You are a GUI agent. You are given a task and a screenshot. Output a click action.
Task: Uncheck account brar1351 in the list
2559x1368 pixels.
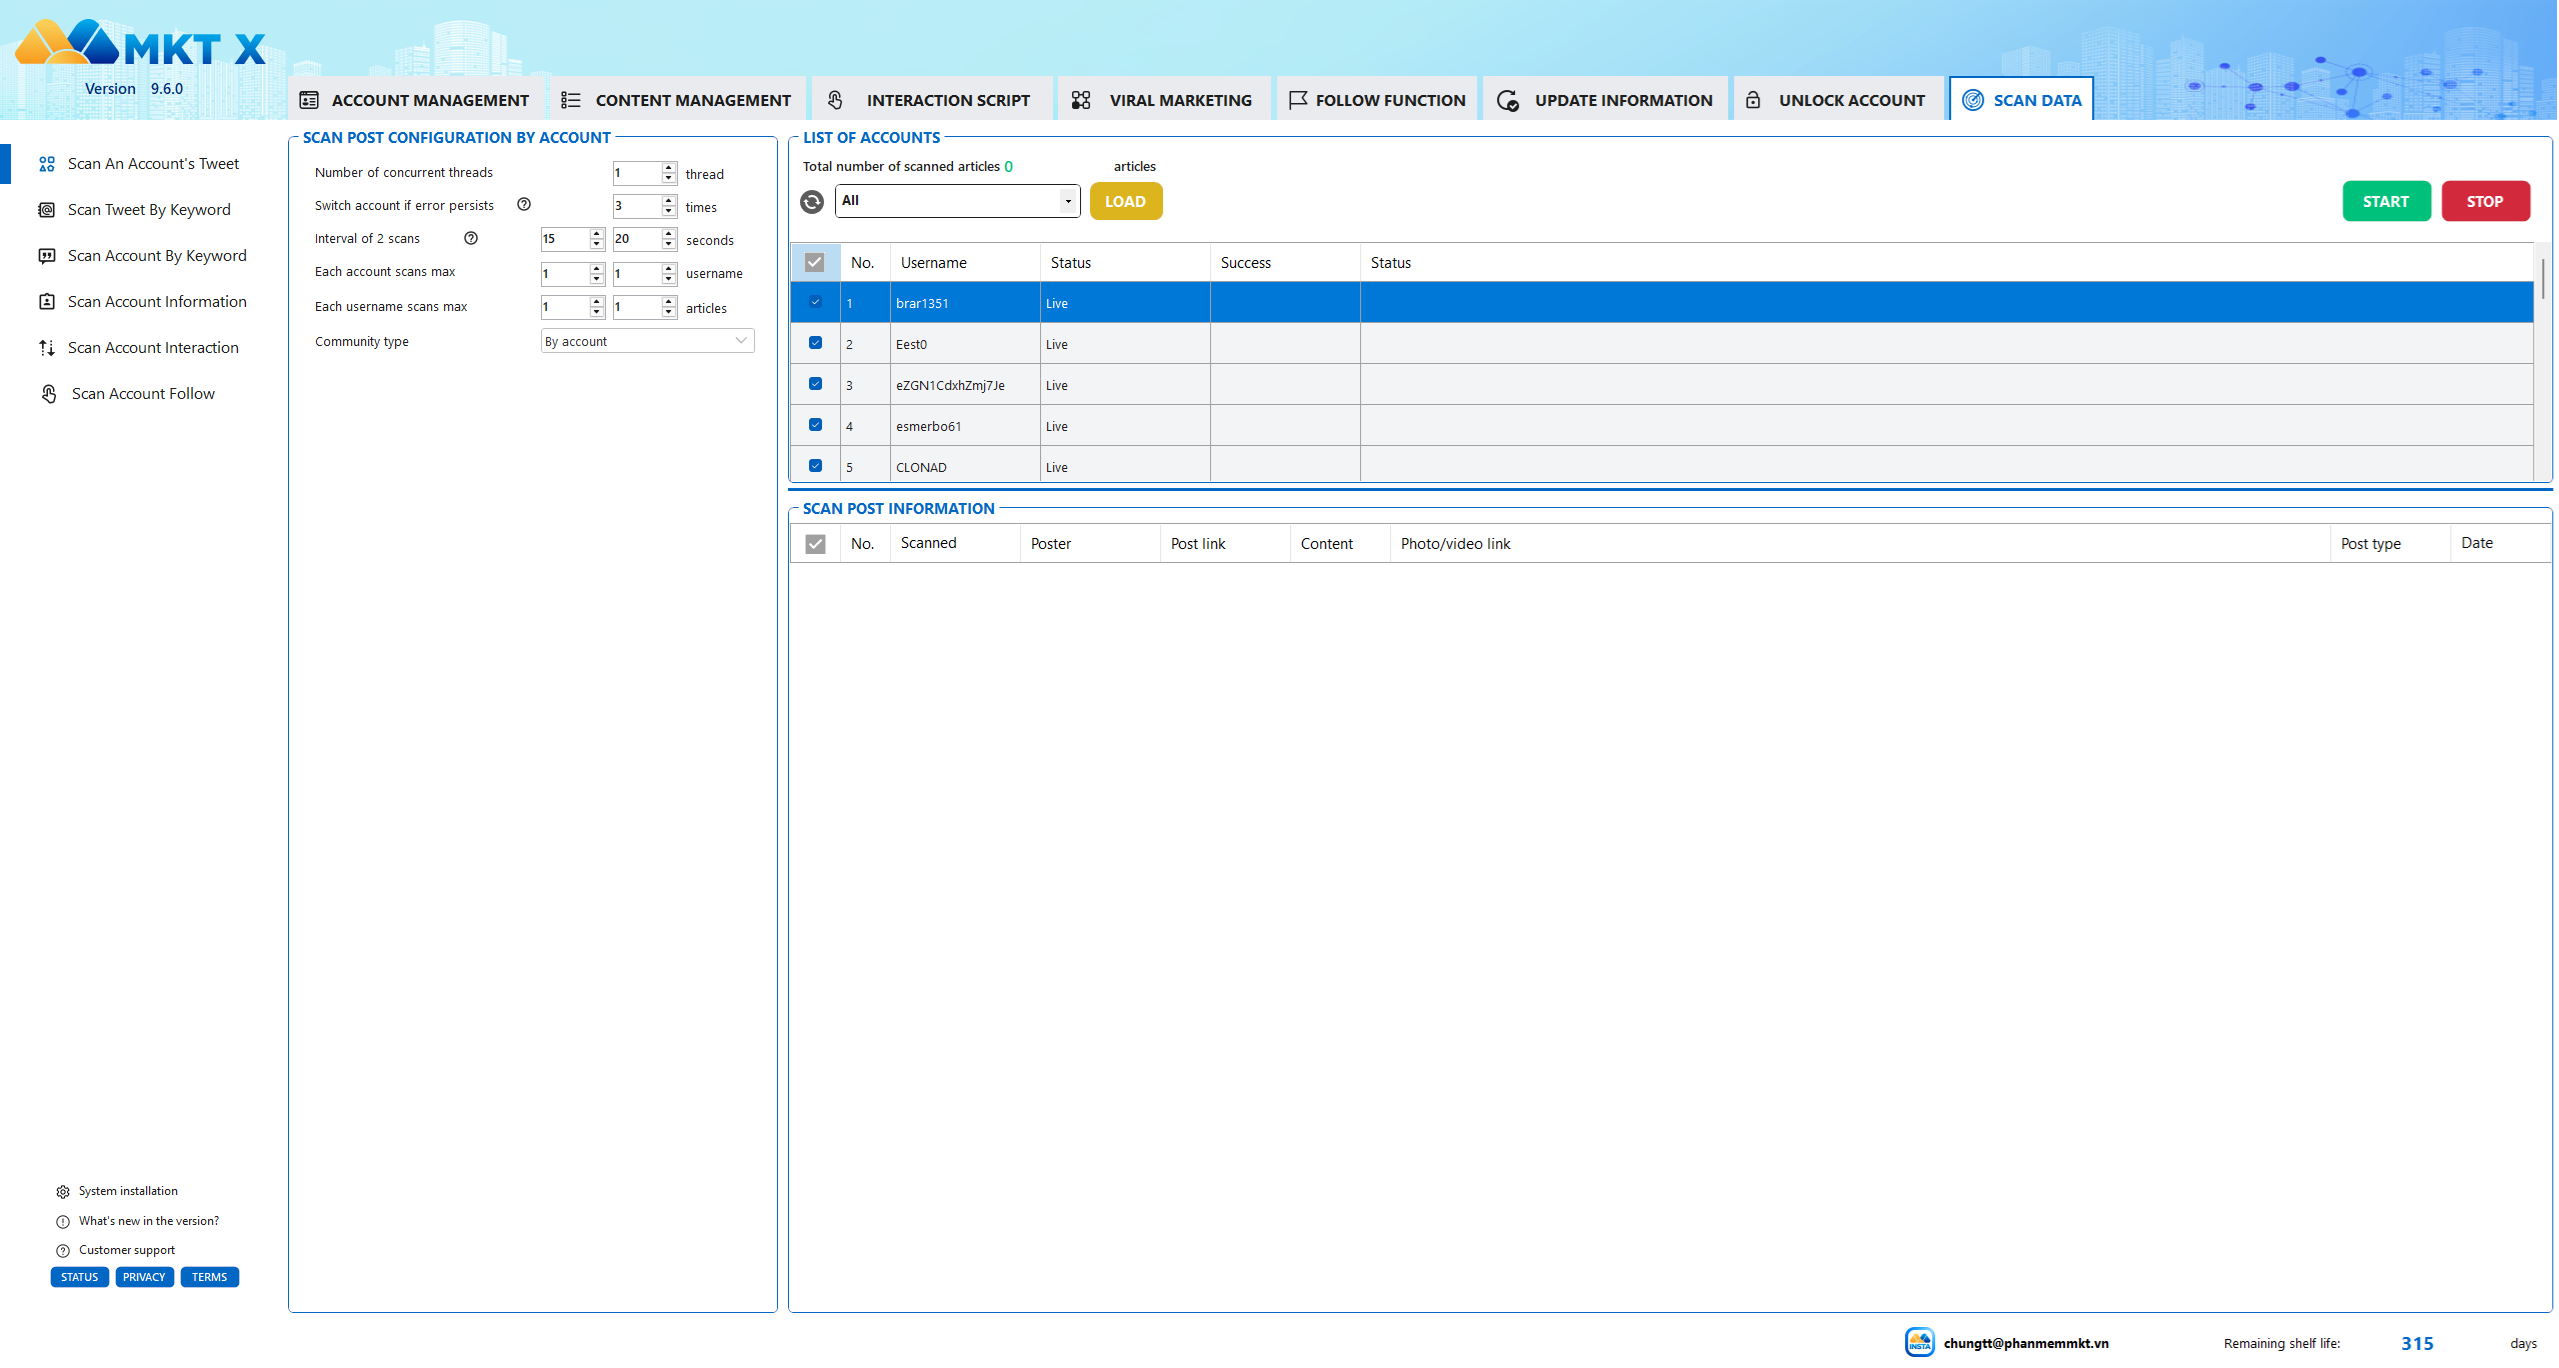point(816,301)
